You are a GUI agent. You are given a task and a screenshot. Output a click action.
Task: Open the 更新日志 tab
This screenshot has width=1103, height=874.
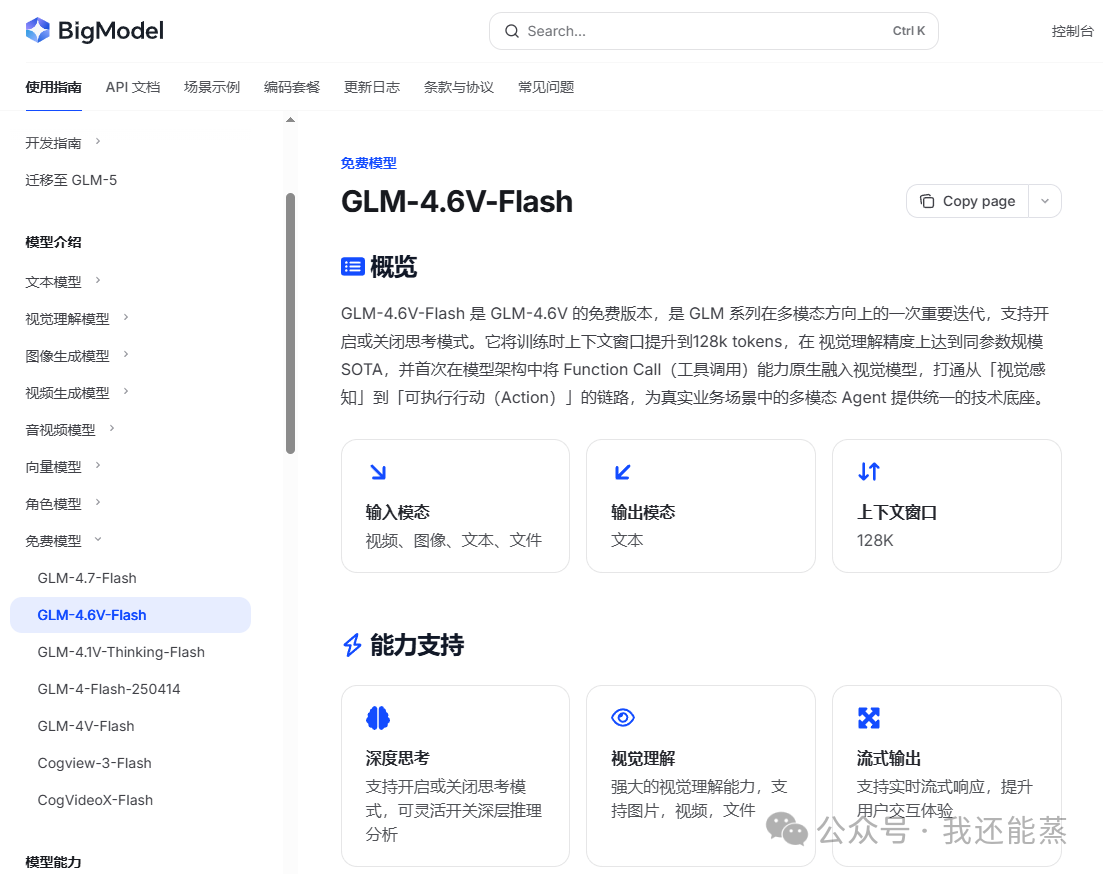pyautogui.click(x=371, y=87)
